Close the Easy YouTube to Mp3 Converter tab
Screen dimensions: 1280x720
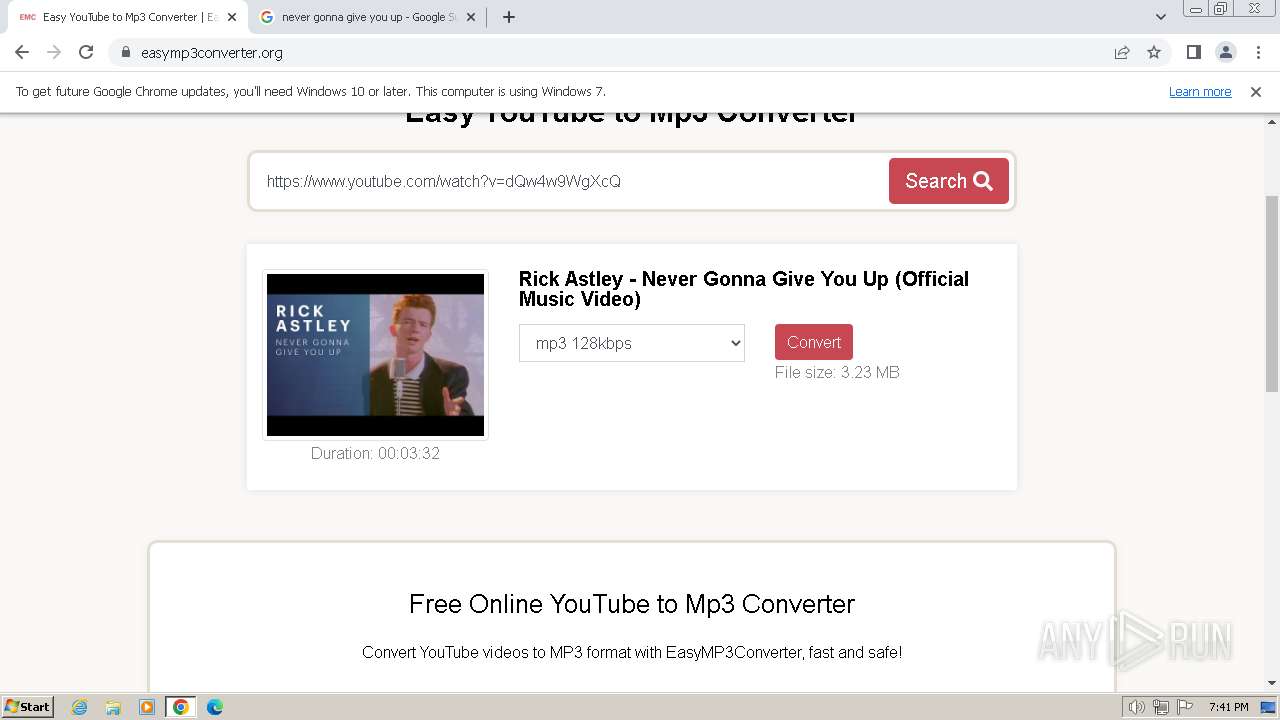click(x=232, y=17)
